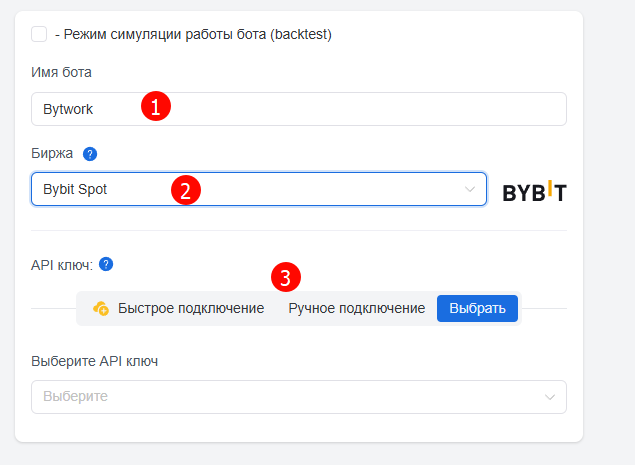
Task: Switch to the Ручное подключение tab
Action: pos(356,308)
